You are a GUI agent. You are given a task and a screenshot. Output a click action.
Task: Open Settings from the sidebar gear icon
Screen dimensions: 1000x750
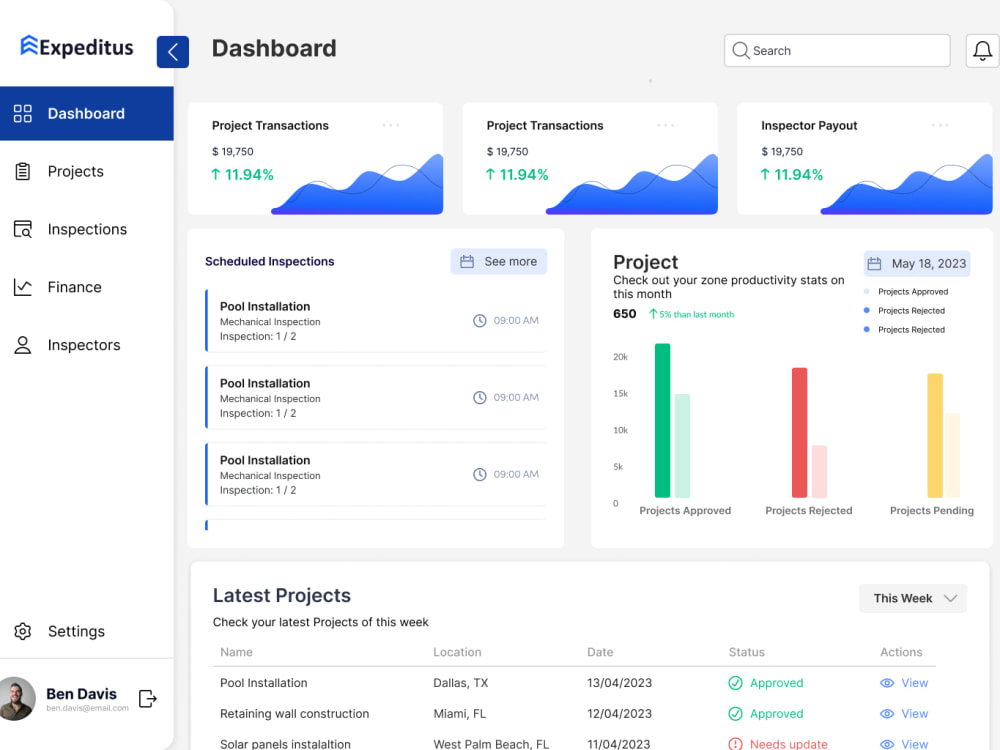click(22, 631)
